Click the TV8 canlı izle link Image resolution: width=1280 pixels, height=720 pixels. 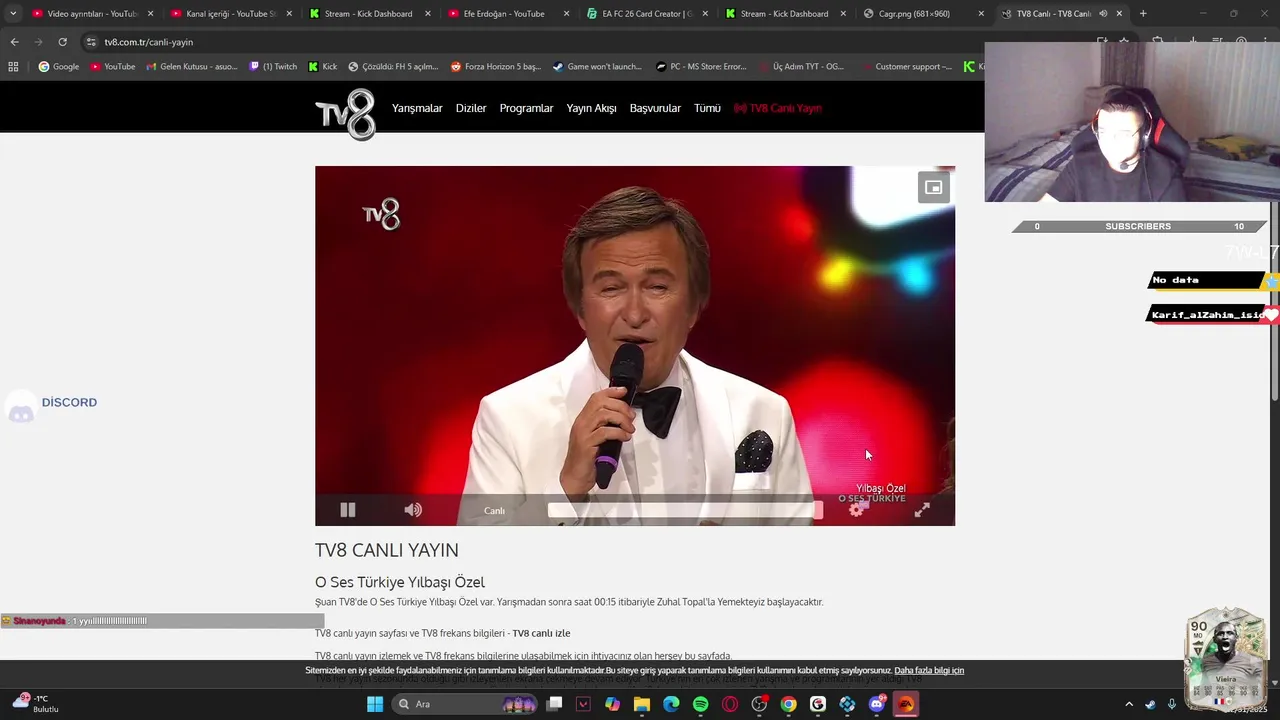pyautogui.click(x=541, y=633)
